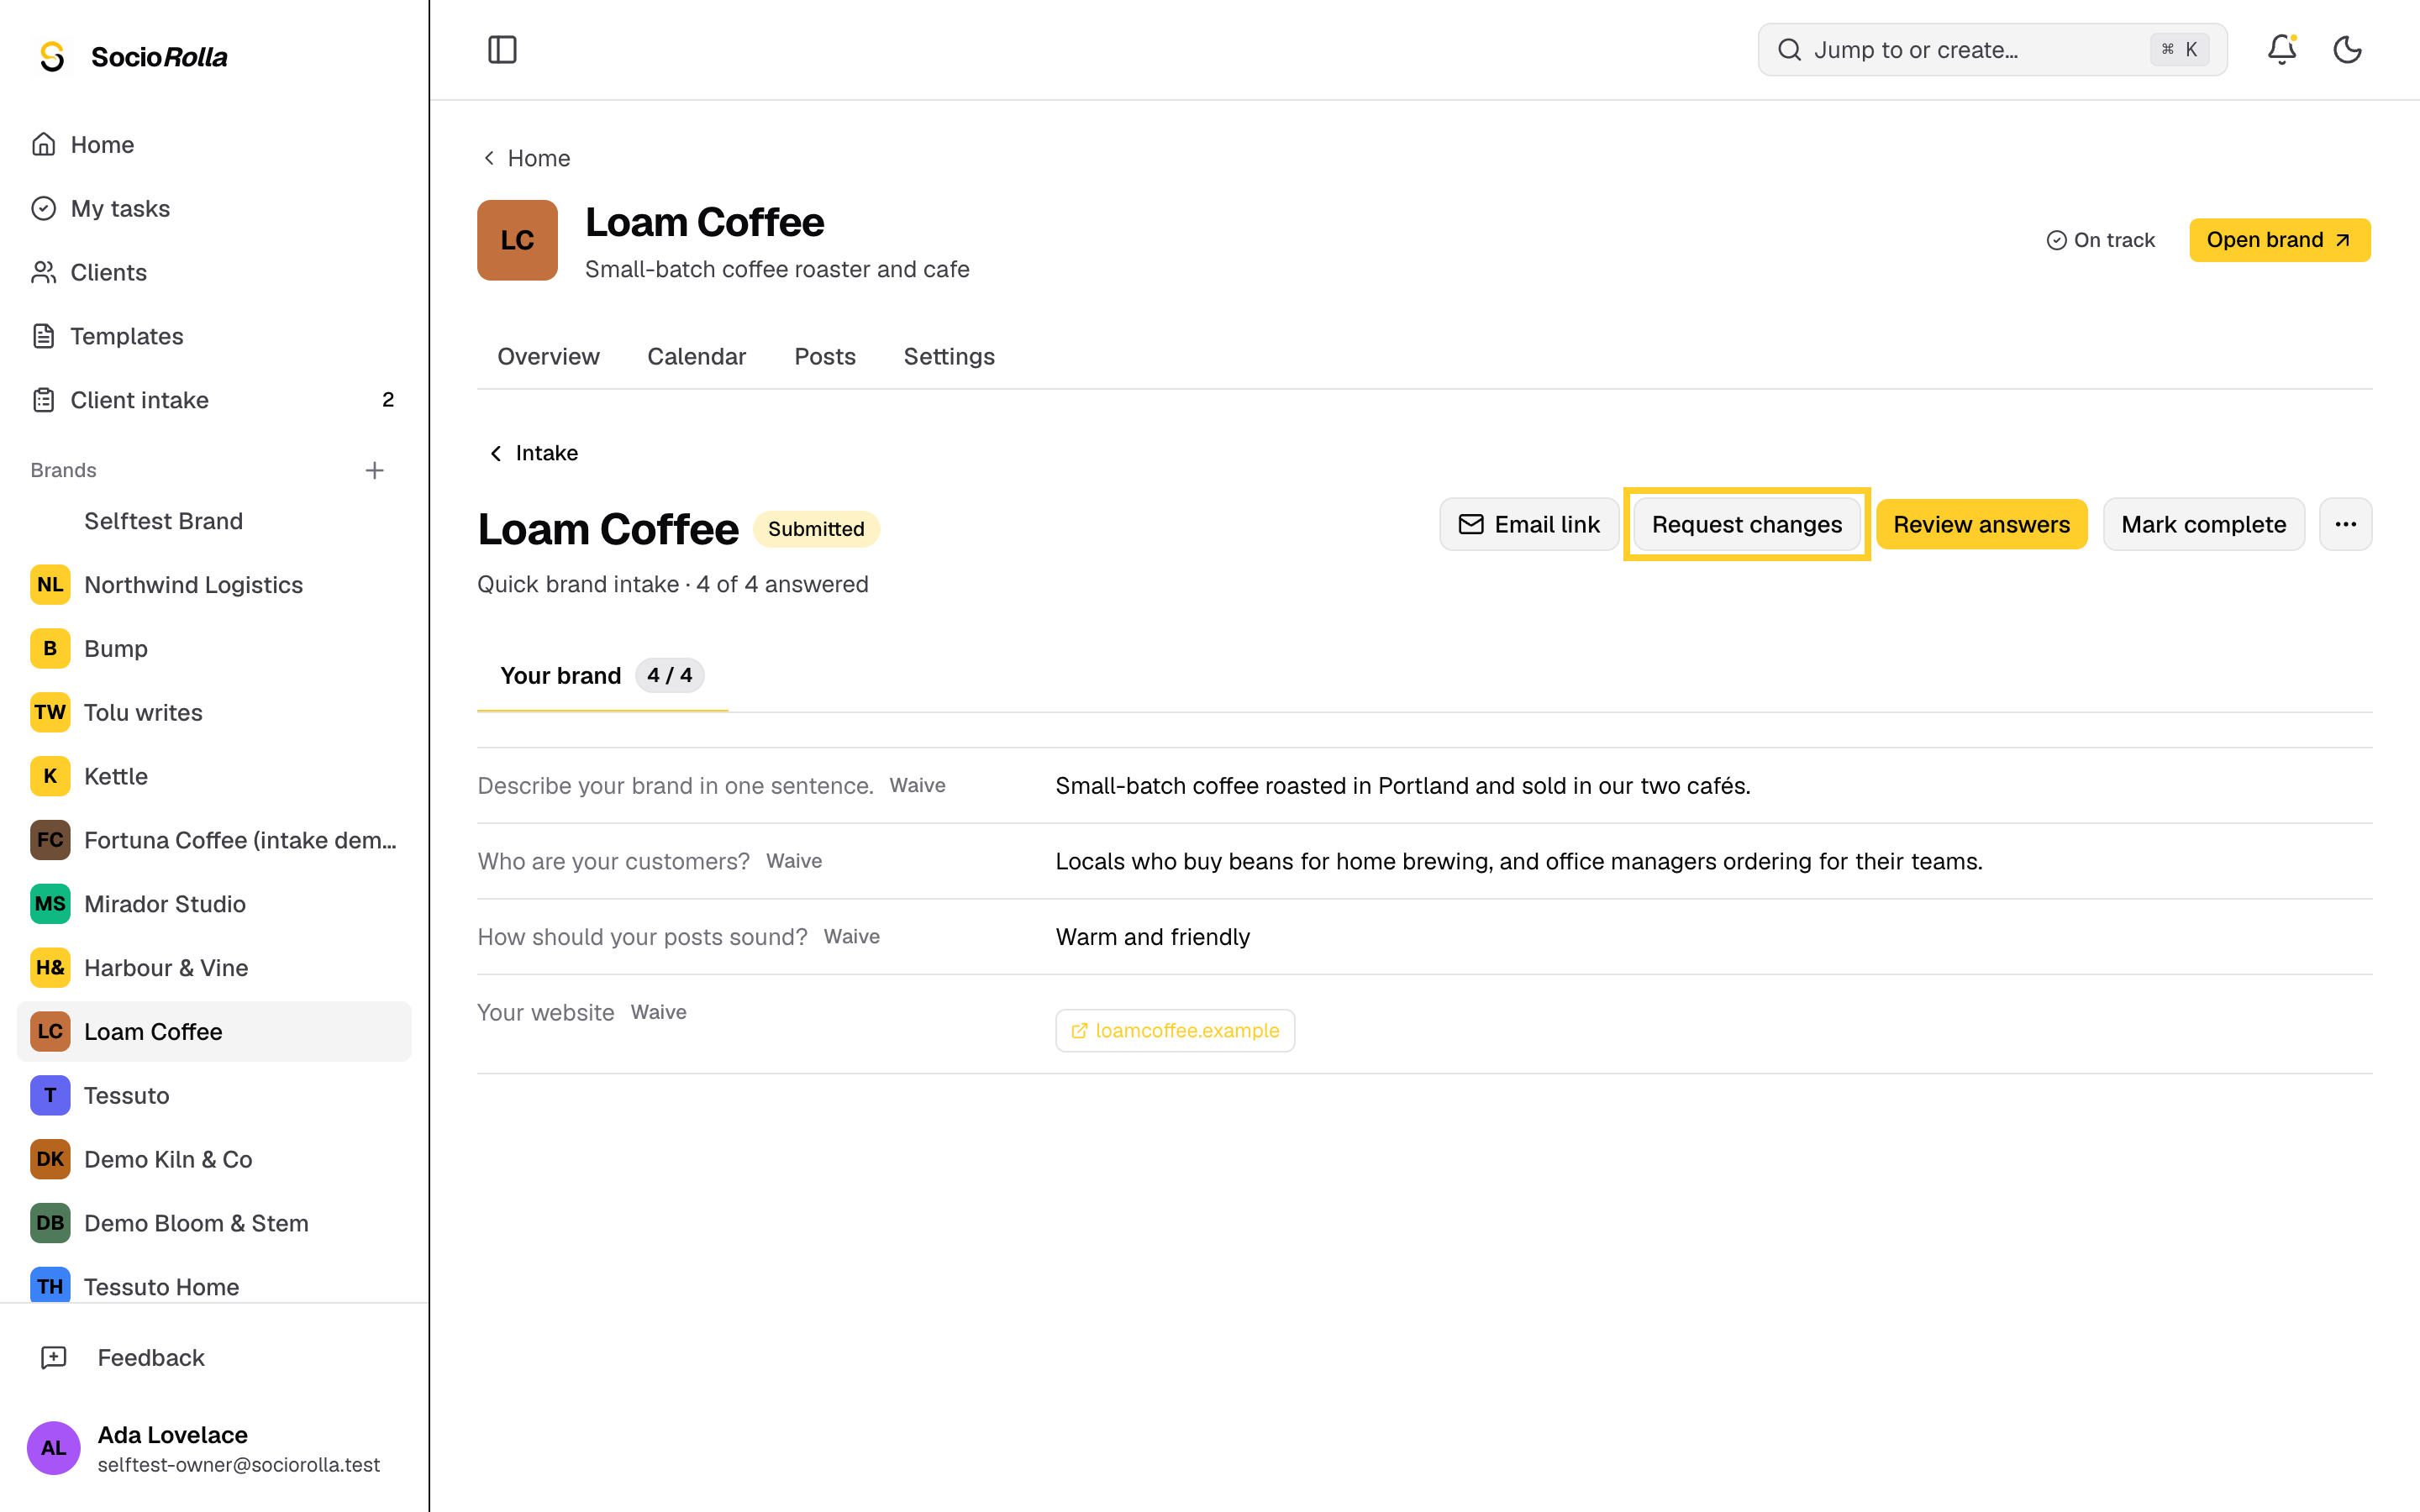This screenshot has height=1512, width=2420.
Task: Switch to dark mode with moon icon
Action: tap(2347, 50)
